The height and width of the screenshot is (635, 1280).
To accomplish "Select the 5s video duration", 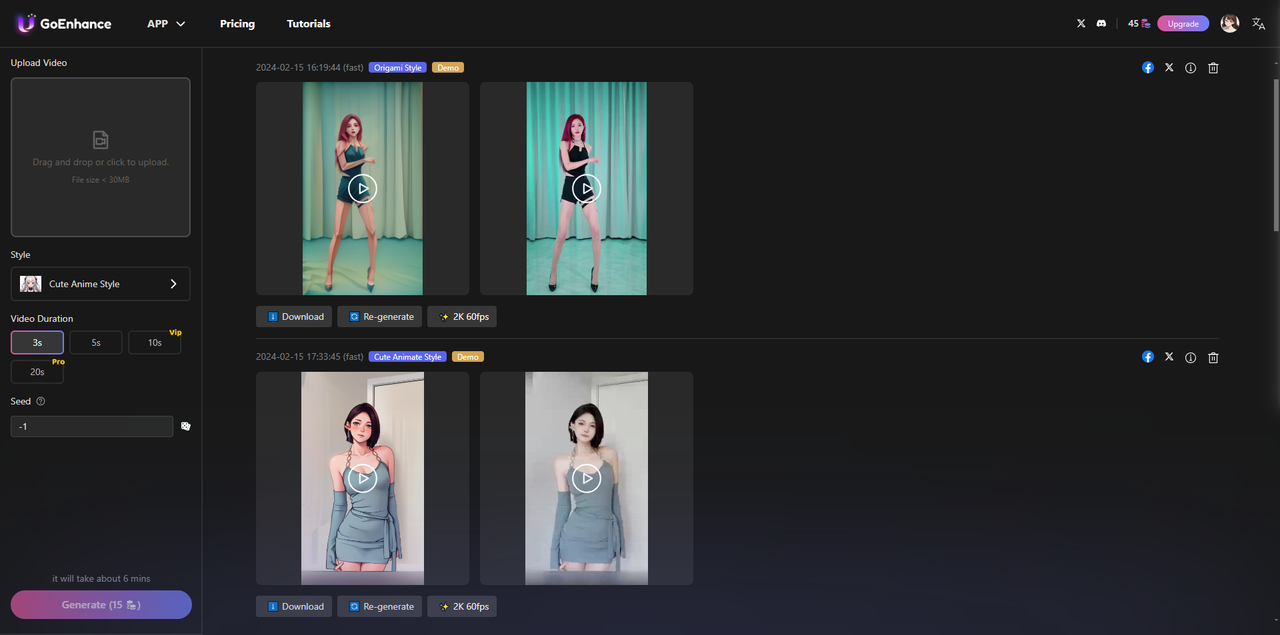I will (x=96, y=342).
